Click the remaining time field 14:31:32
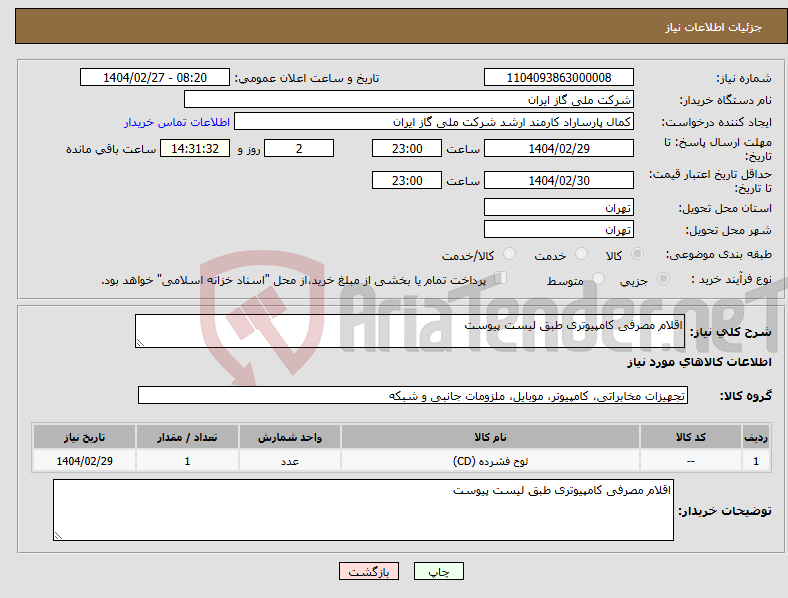This screenshot has height=598, width=788. [x=195, y=148]
